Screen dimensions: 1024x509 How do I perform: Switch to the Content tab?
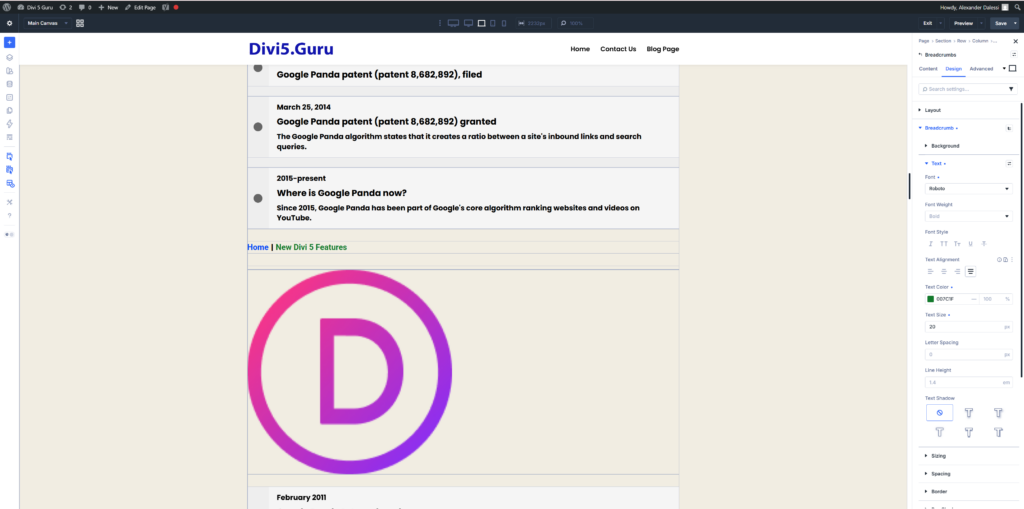(928, 69)
